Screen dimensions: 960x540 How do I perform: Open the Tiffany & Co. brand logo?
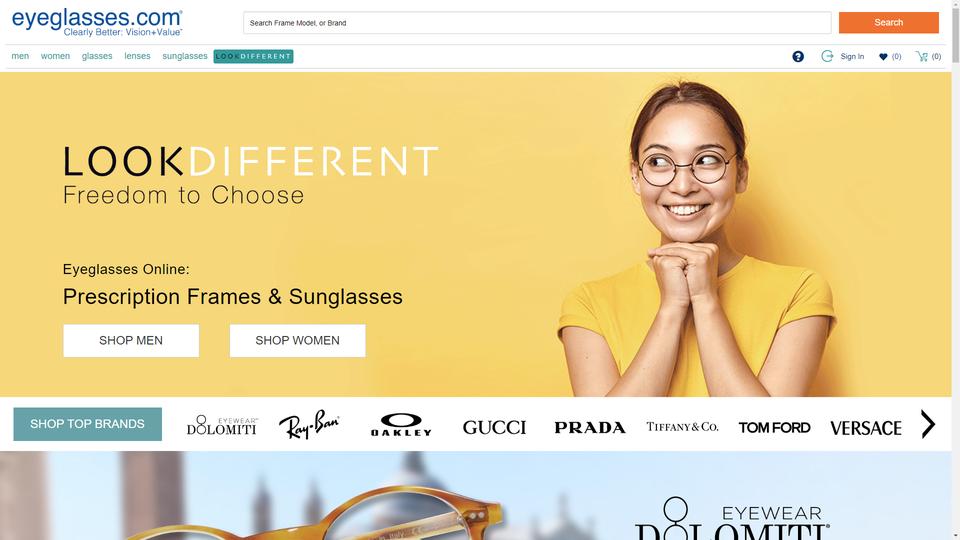(682, 427)
